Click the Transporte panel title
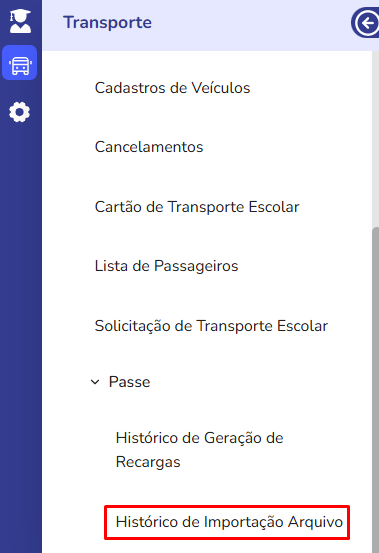This screenshot has height=553, width=379. [x=107, y=23]
